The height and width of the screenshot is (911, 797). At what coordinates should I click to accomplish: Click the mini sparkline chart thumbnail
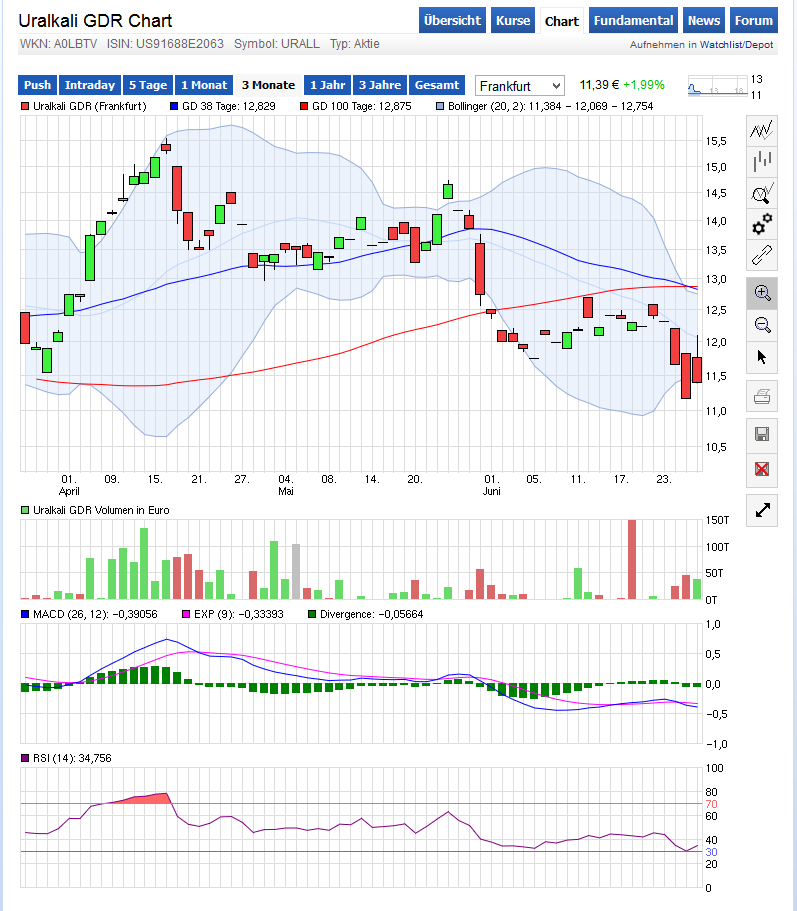coord(717,86)
